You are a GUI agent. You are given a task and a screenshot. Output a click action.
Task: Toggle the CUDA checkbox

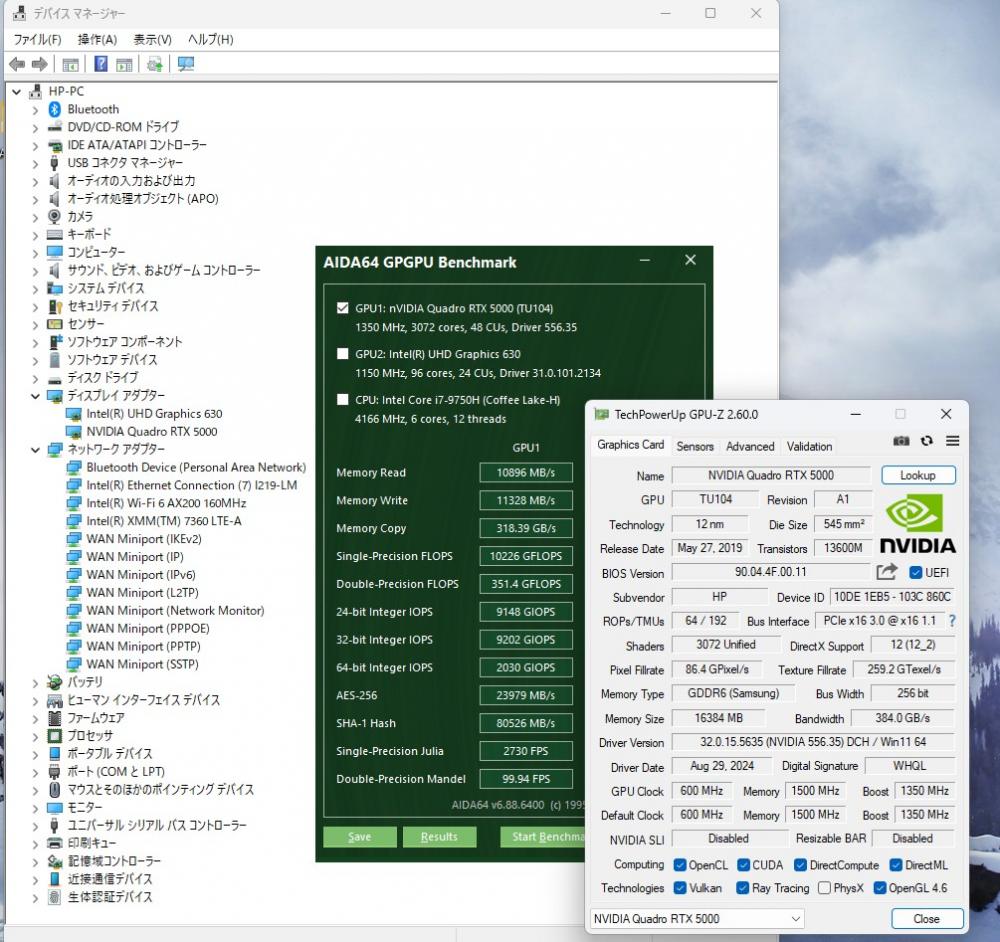tap(743, 865)
